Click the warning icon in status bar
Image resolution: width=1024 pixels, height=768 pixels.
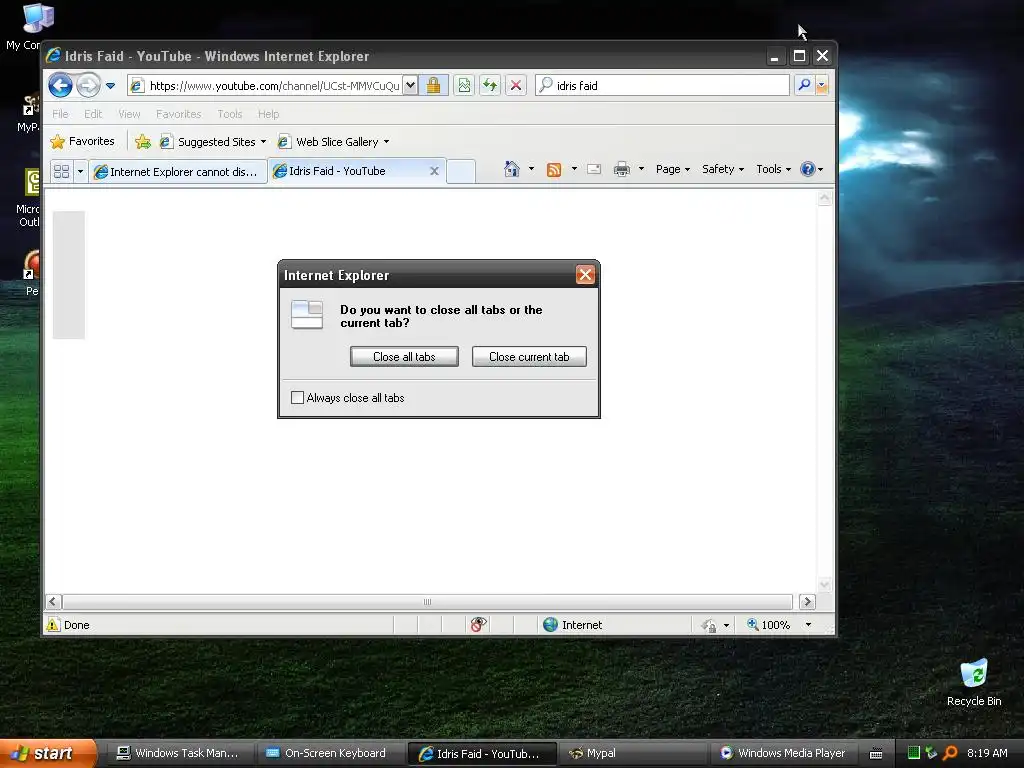(53, 625)
